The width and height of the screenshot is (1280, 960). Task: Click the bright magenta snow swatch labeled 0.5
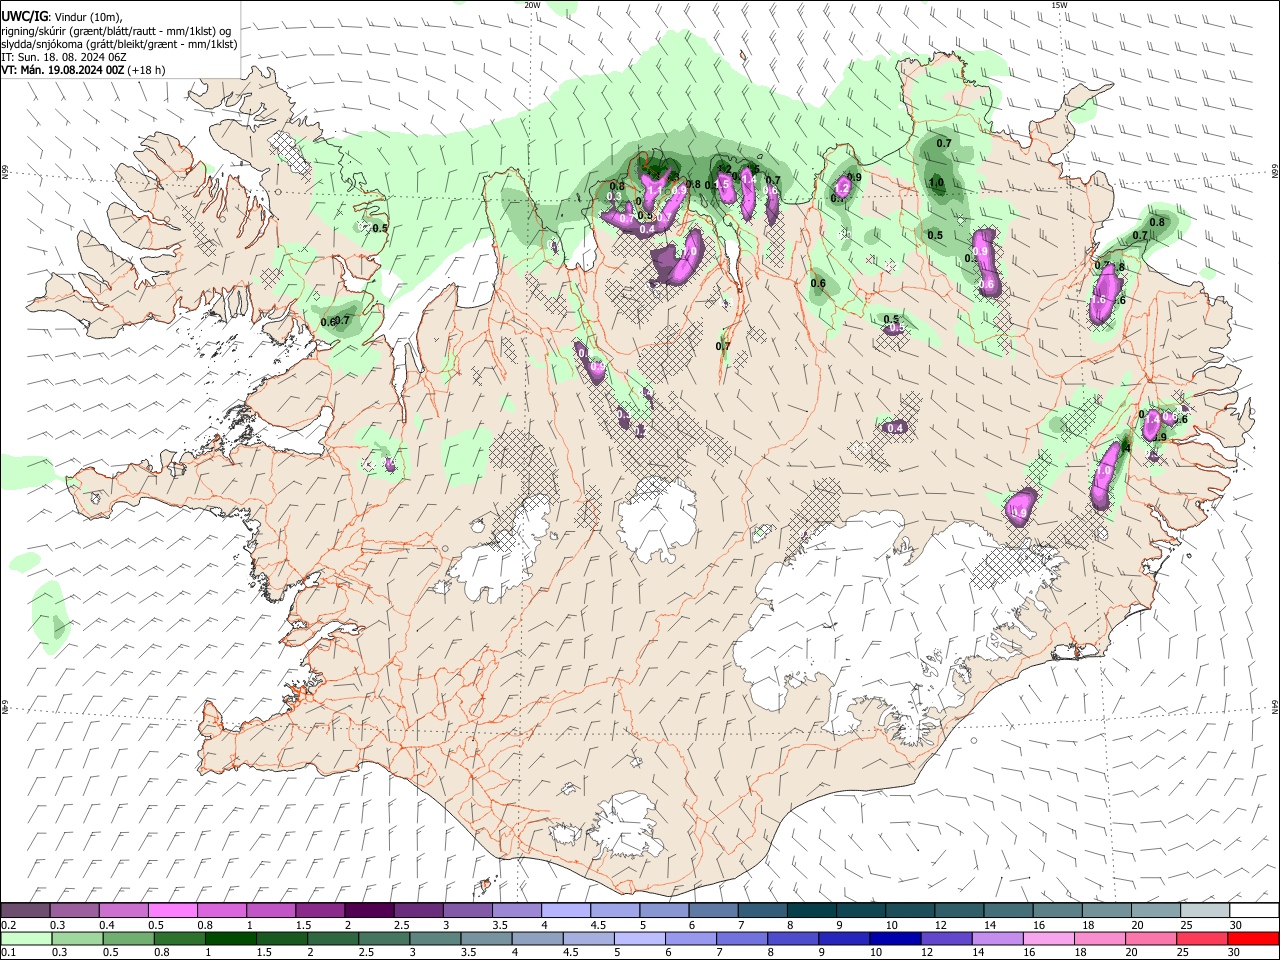[x=173, y=910]
